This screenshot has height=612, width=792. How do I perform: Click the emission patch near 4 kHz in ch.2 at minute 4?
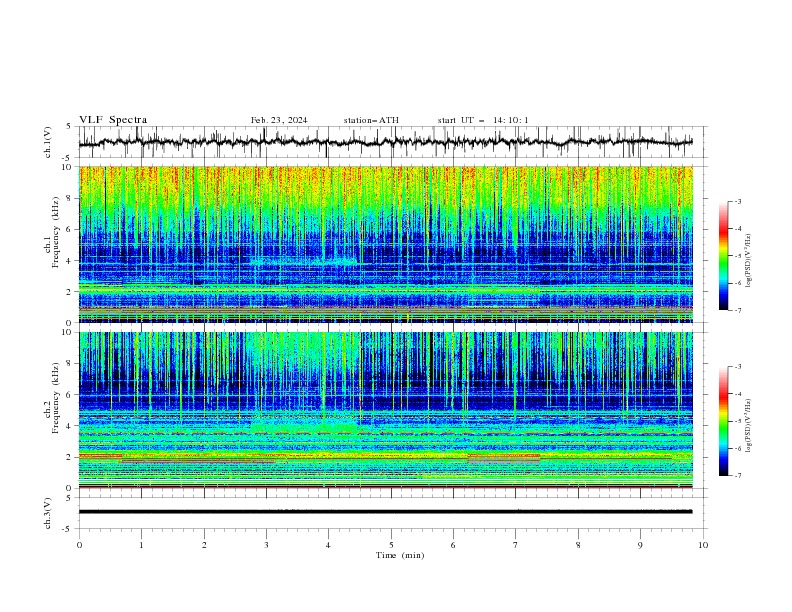(x=306, y=427)
